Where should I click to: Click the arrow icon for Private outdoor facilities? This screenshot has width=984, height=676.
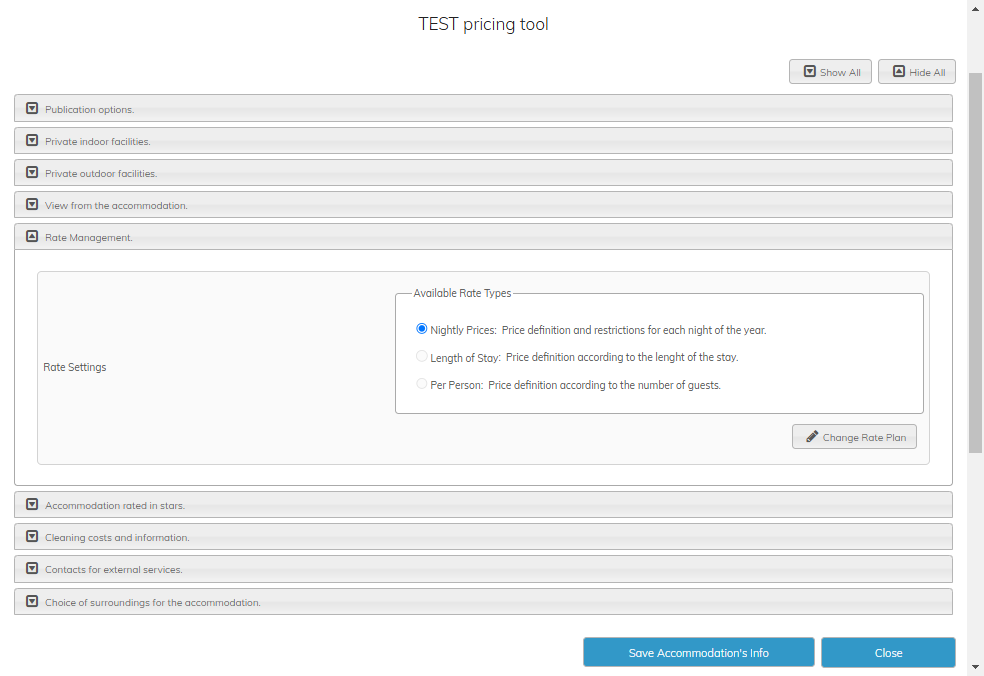point(32,173)
